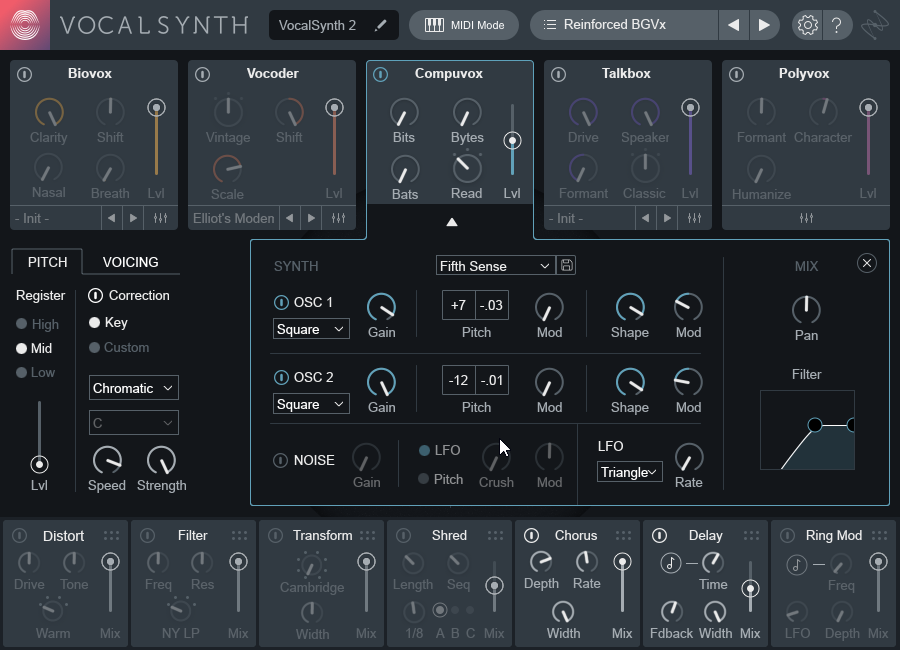Click the Compuvox Lvl slider handle

coord(512,141)
